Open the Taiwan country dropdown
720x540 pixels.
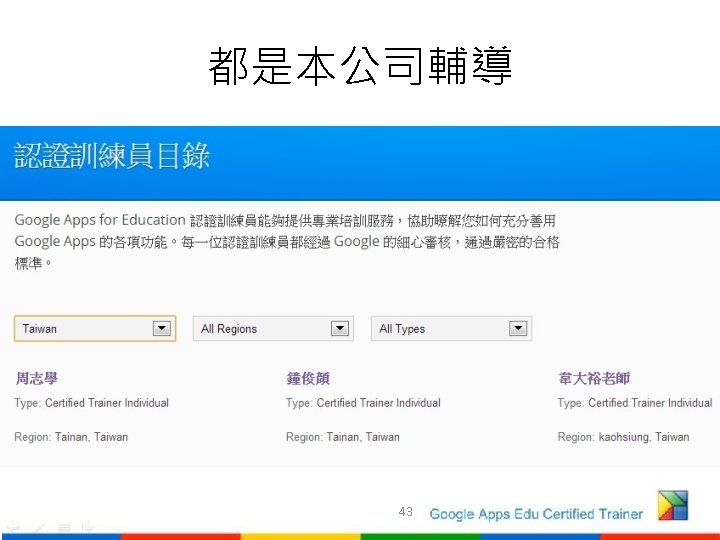coord(95,328)
